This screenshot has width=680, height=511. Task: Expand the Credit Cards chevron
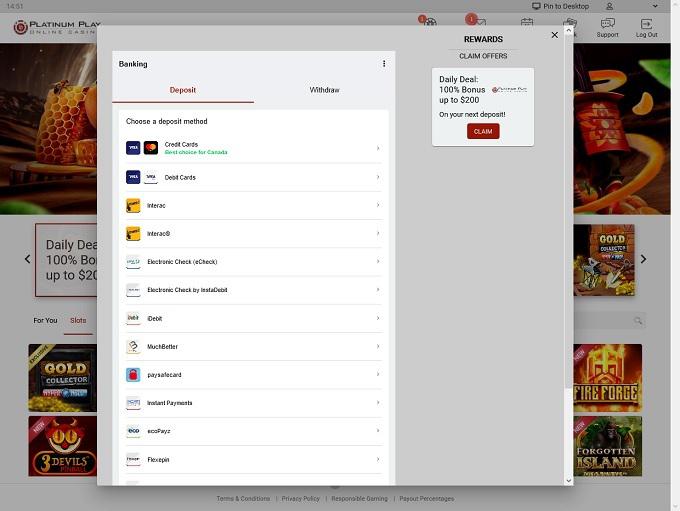(x=378, y=148)
